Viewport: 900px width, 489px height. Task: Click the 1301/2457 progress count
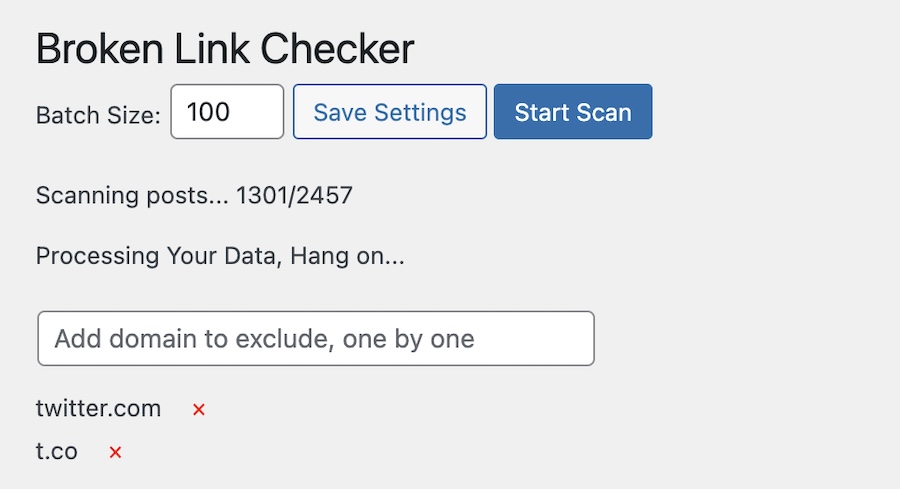(x=294, y=195)
